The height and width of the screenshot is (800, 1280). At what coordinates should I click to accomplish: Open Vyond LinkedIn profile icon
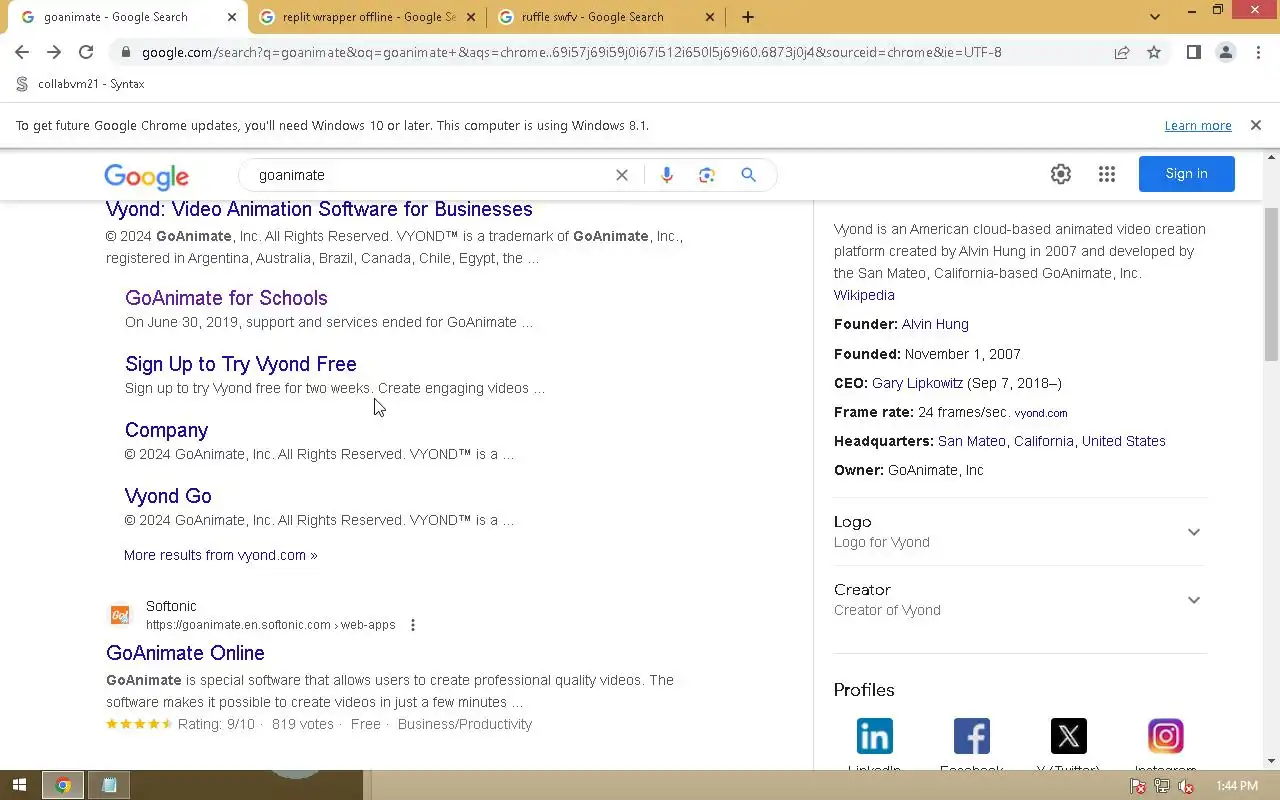point(875,736)
